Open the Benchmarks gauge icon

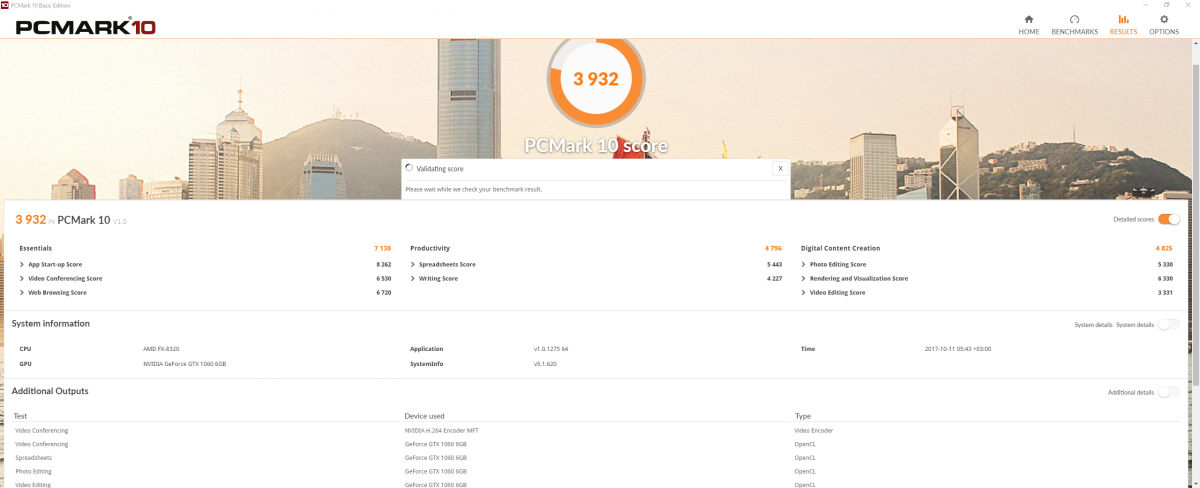1074,19
